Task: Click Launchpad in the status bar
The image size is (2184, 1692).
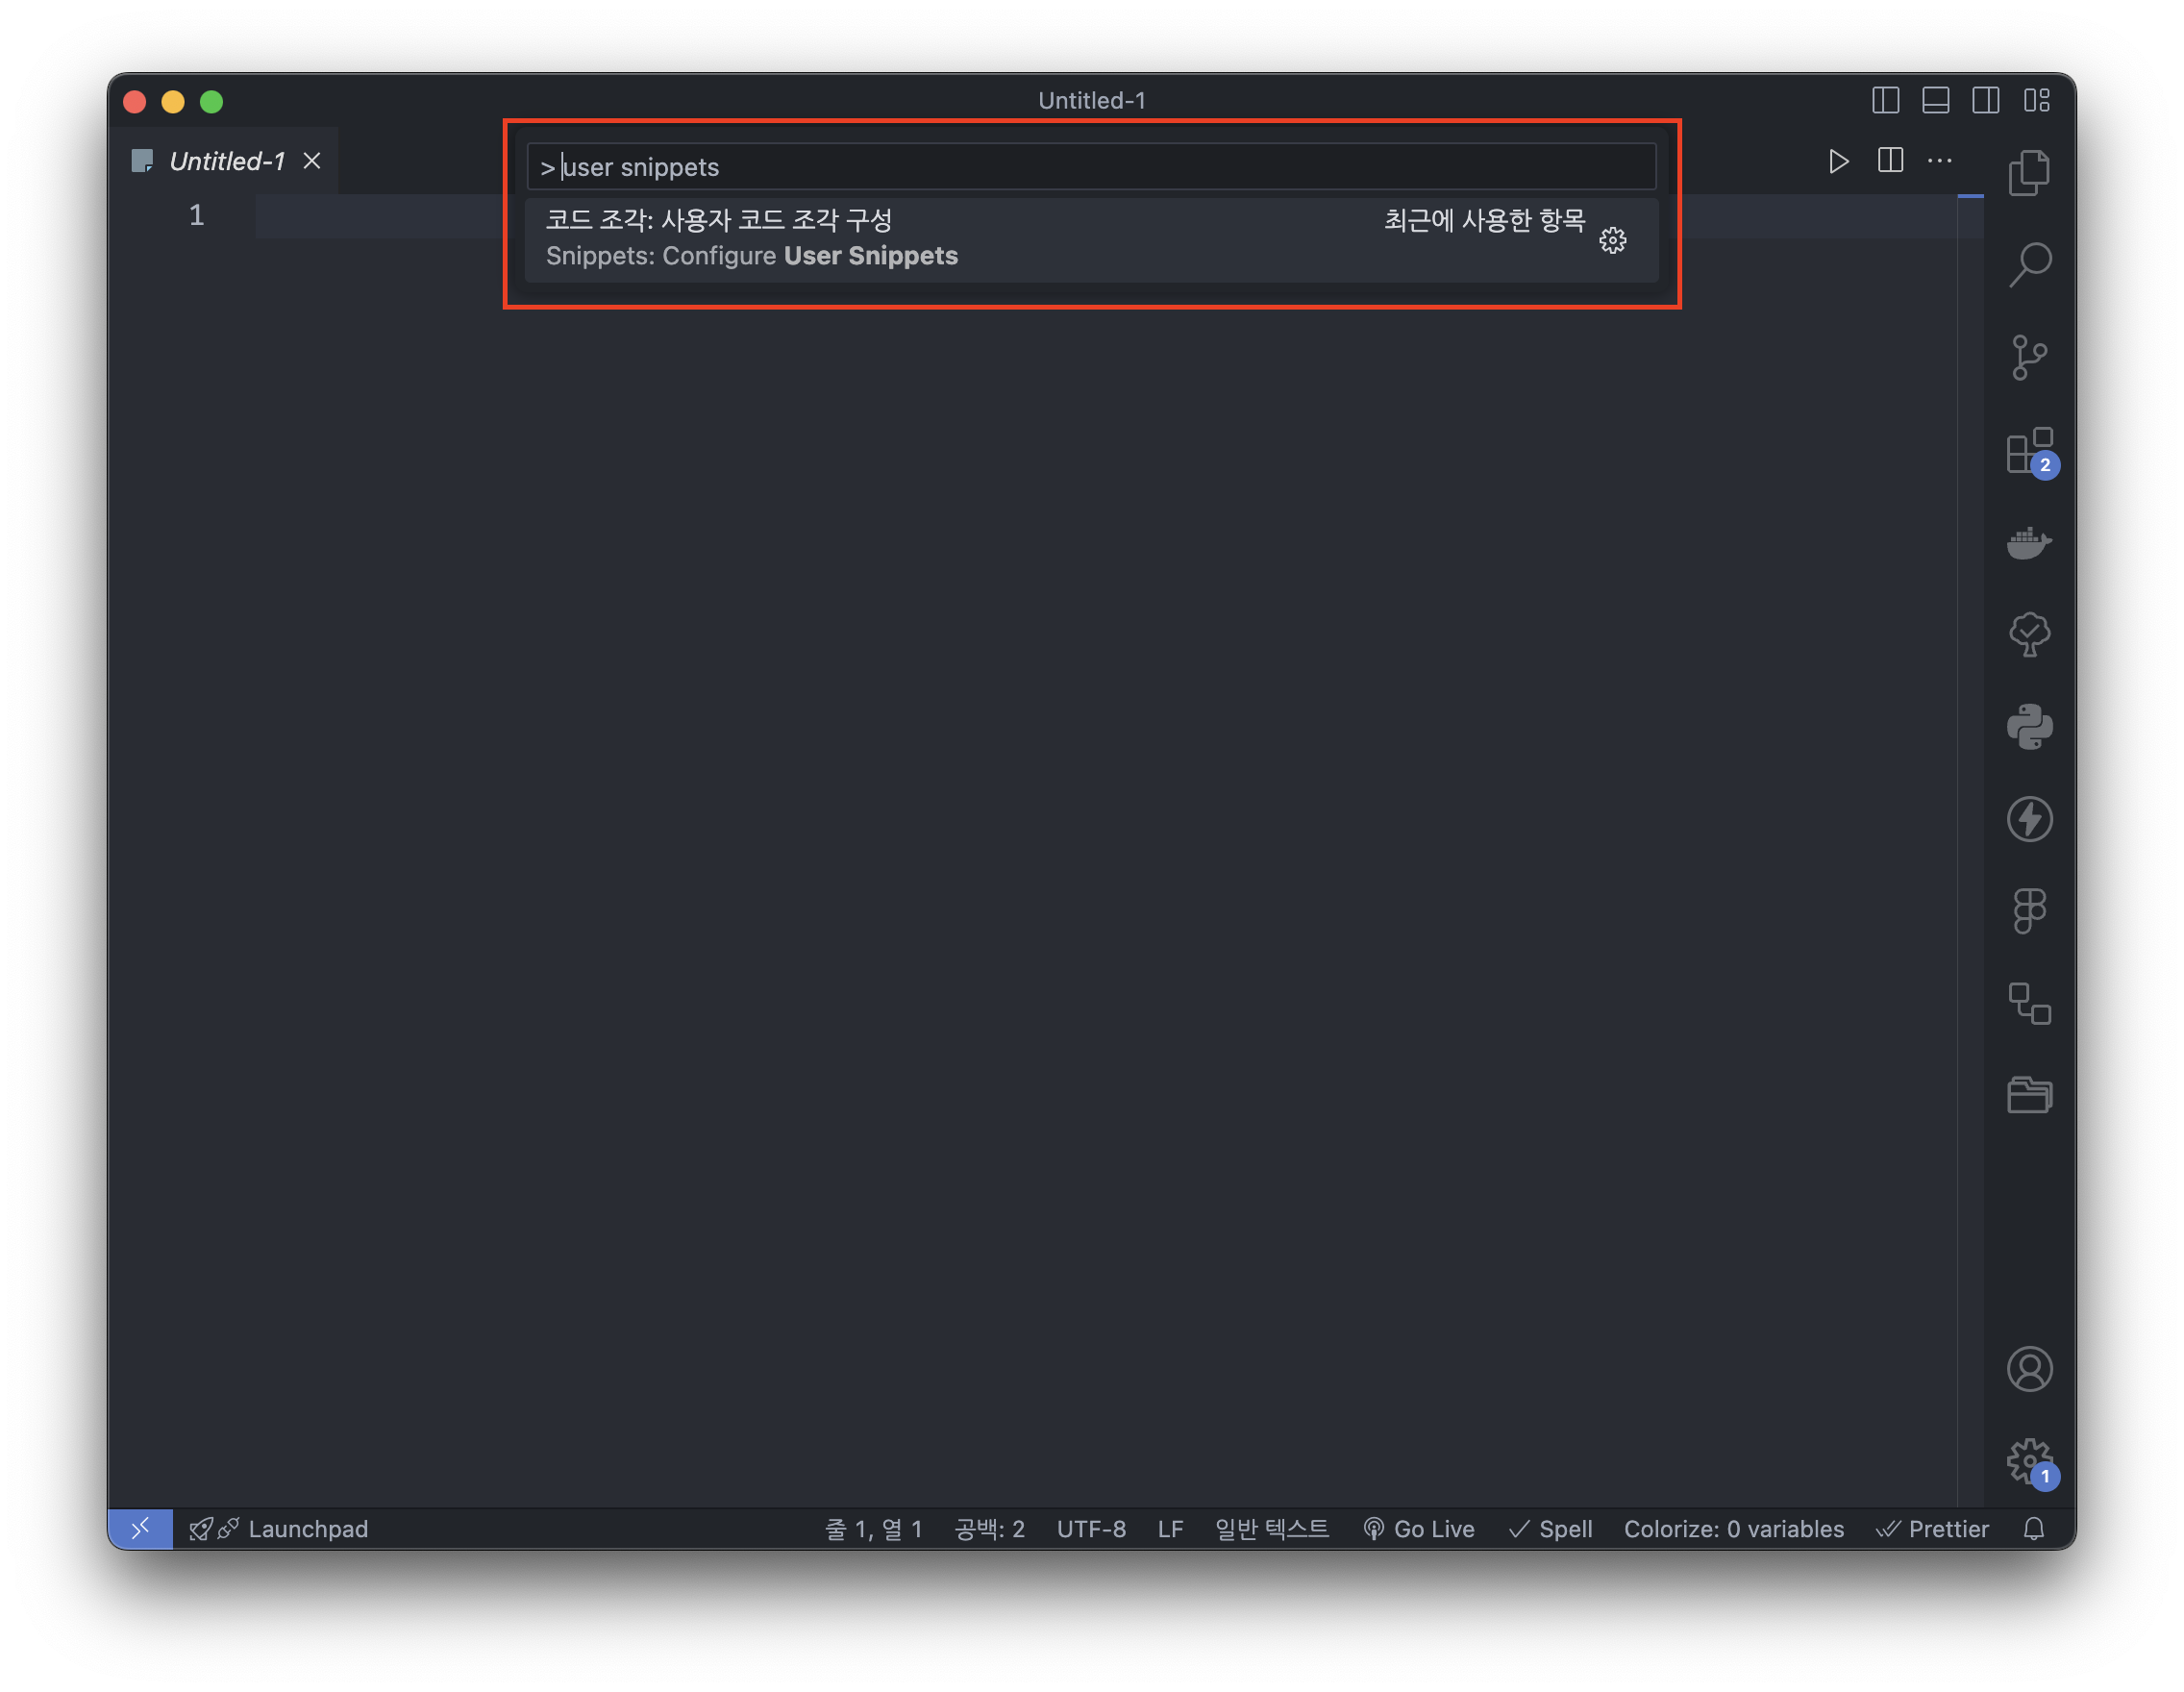Action: tap(307, 1529)
